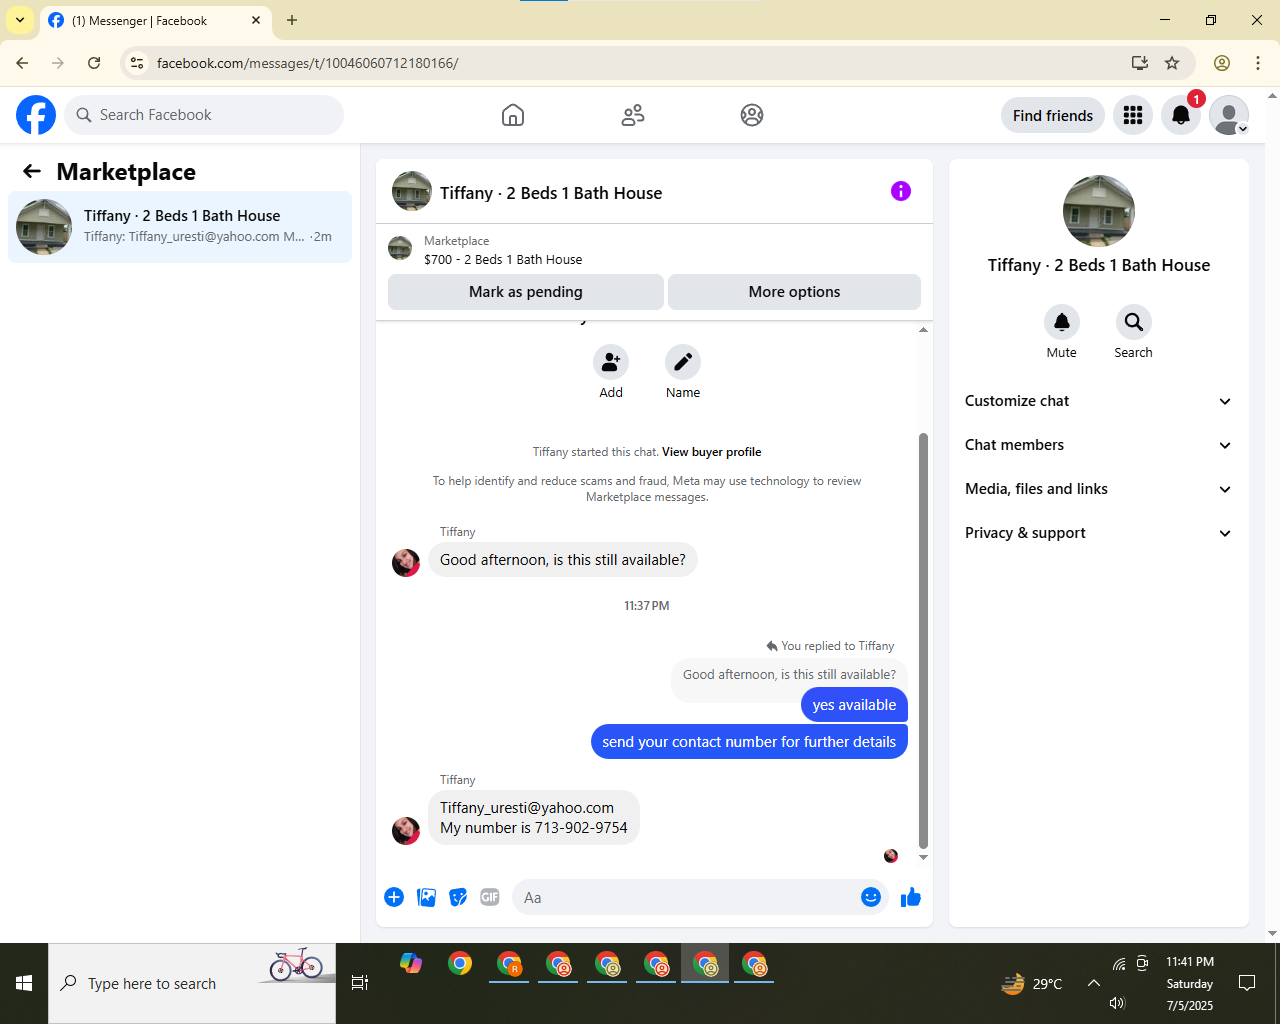
Task: Expand Chat members section
Action: (1099, 445)
